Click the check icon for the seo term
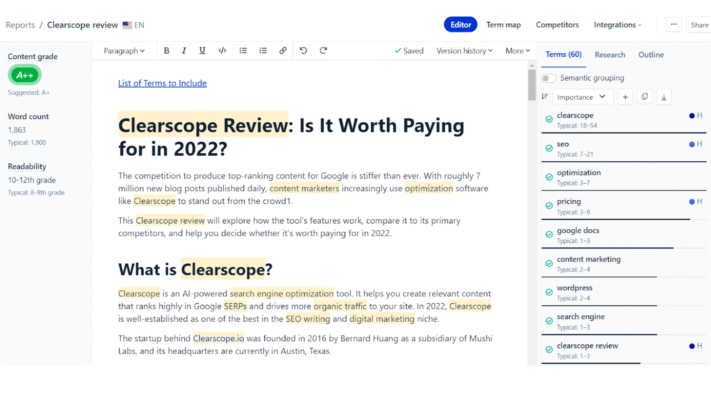This screenshot has width=711, height=400. [x=549, y=148]
